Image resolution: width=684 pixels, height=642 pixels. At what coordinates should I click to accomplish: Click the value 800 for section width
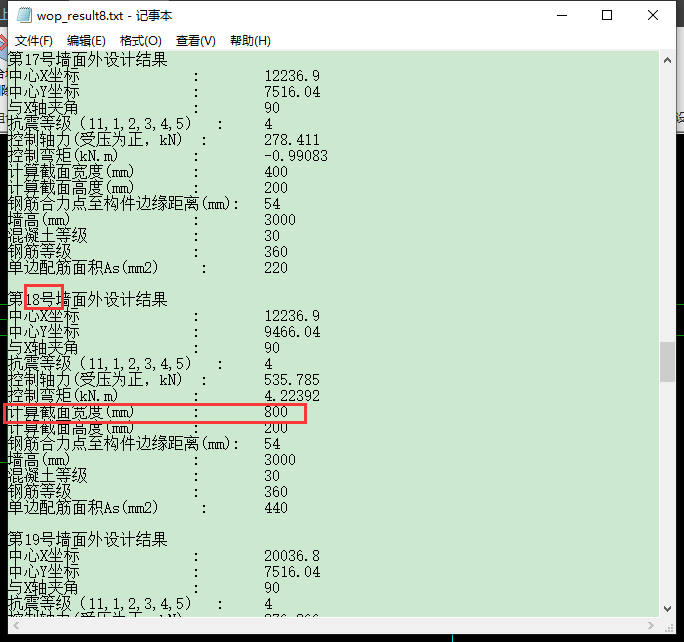[x=276, y=412]
